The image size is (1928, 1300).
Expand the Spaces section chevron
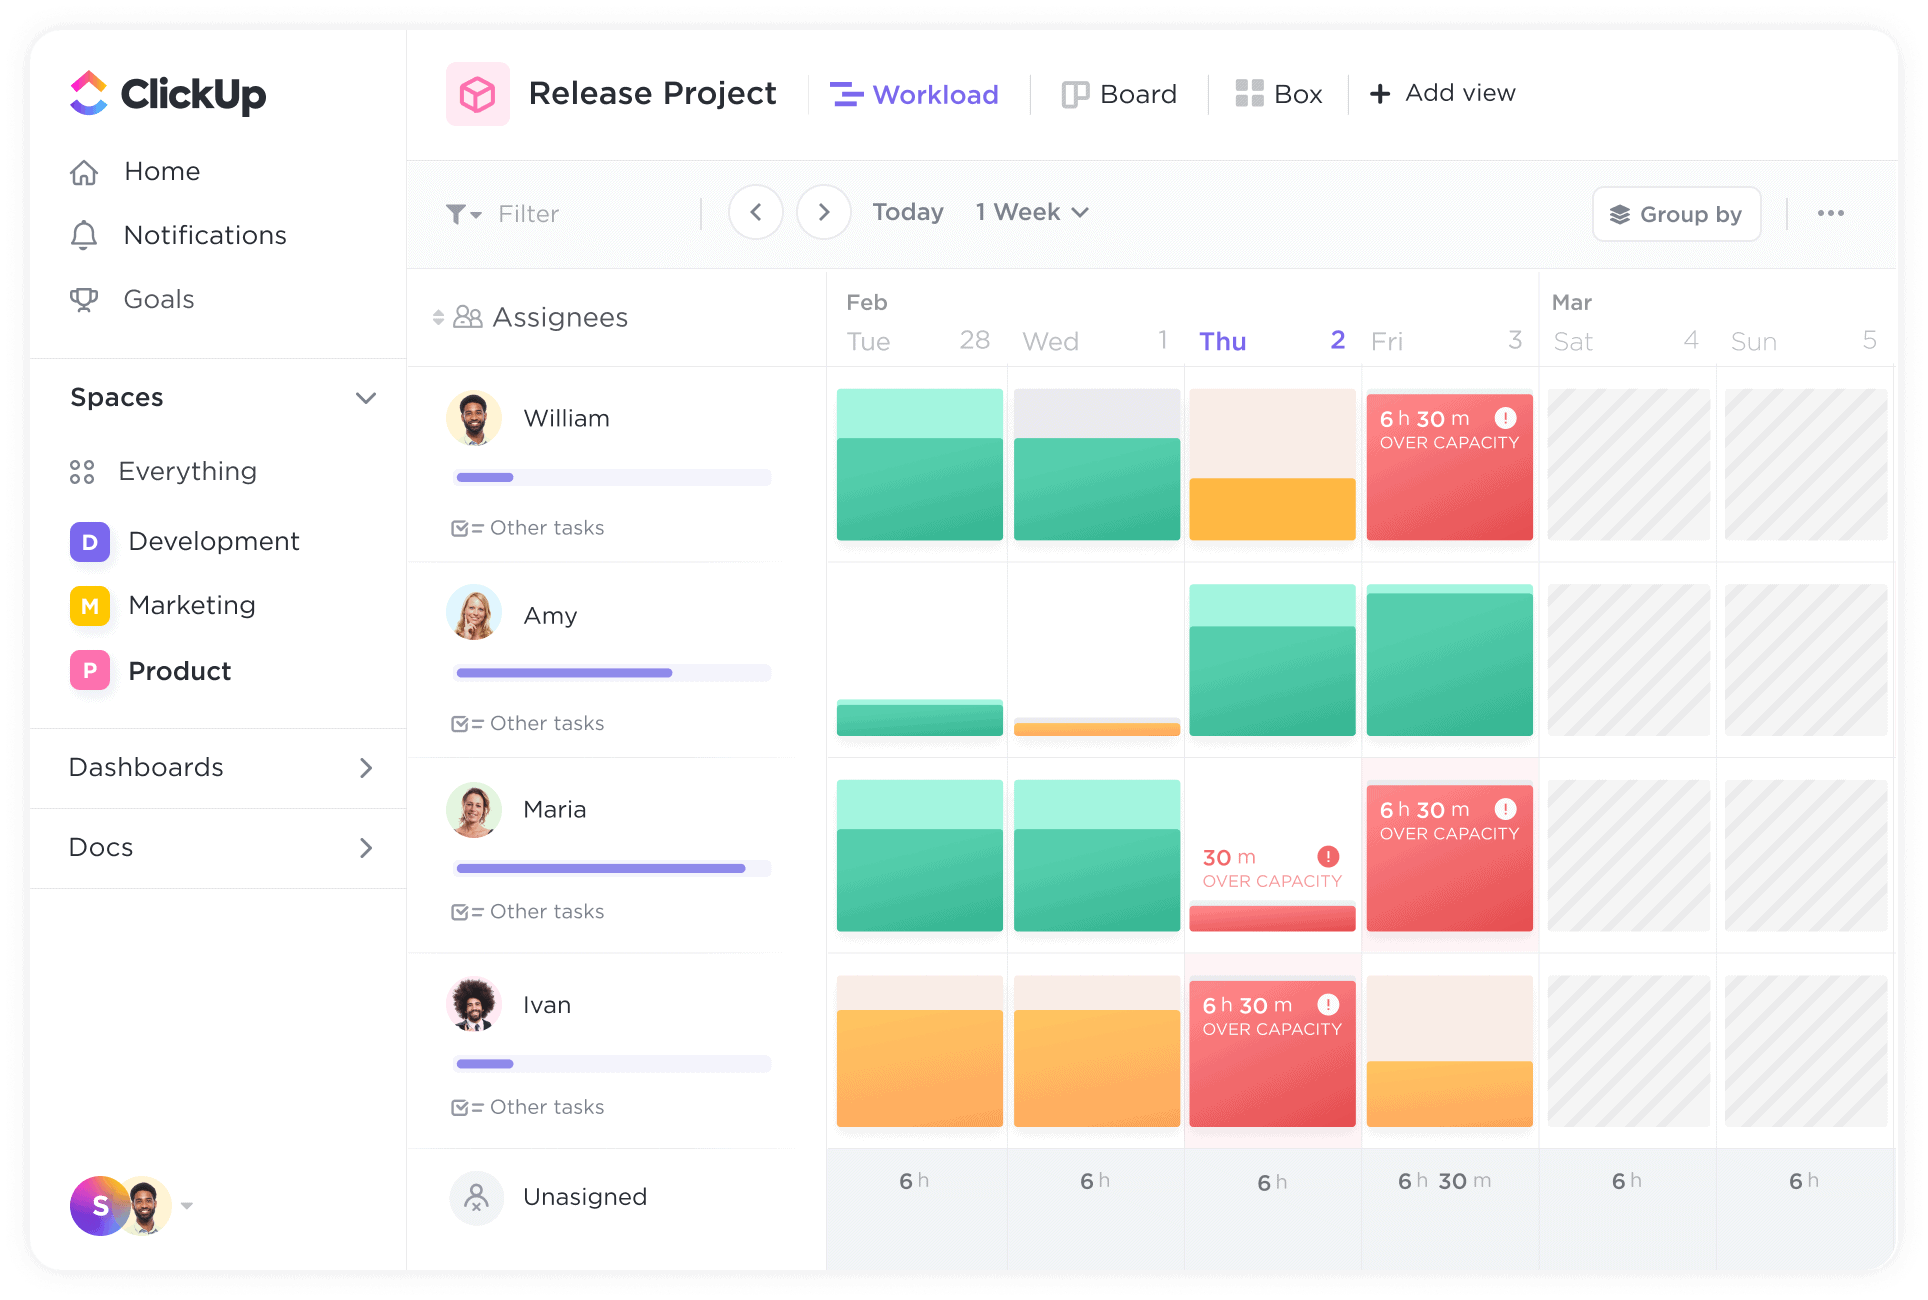click(366, 398)
